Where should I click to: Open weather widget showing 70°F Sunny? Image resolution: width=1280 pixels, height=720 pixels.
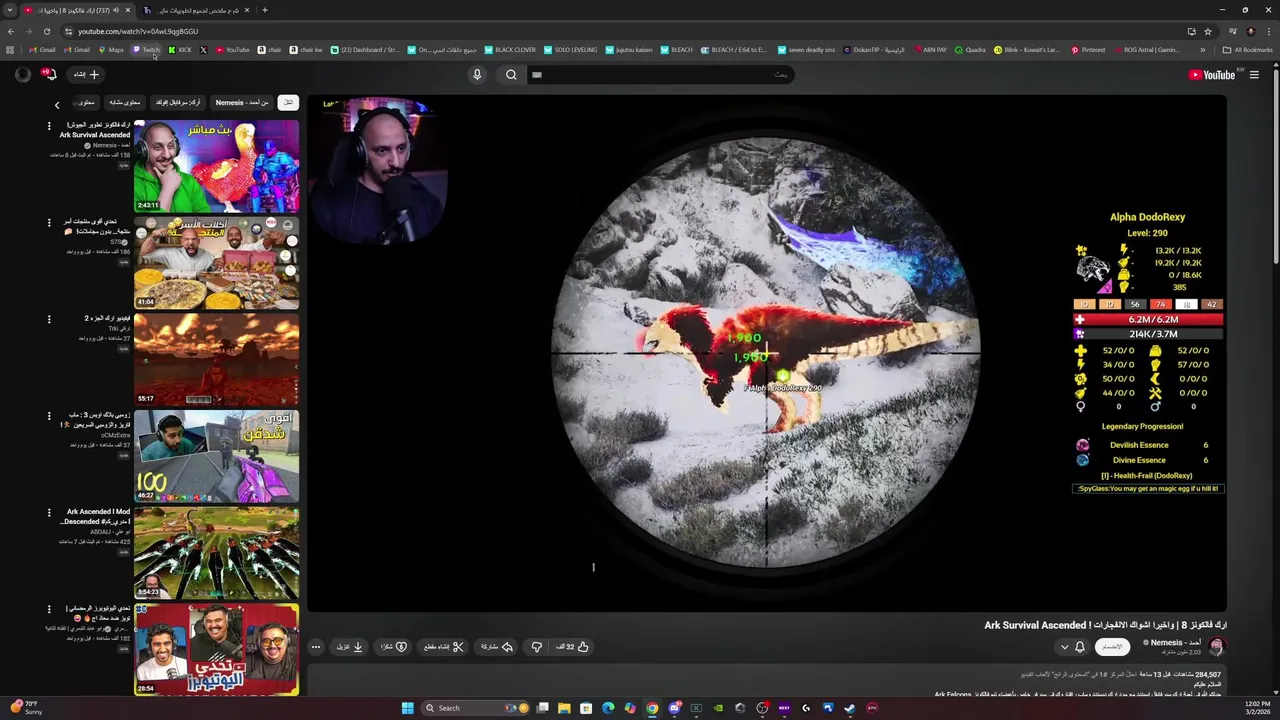pyautogui.click(x=25, y=708)
